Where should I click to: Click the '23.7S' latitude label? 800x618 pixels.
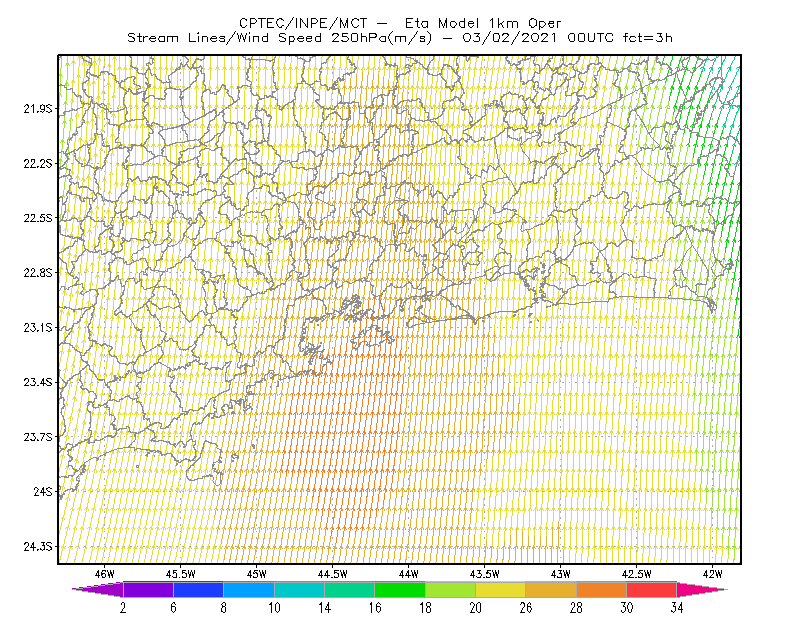tap(38, 437)
